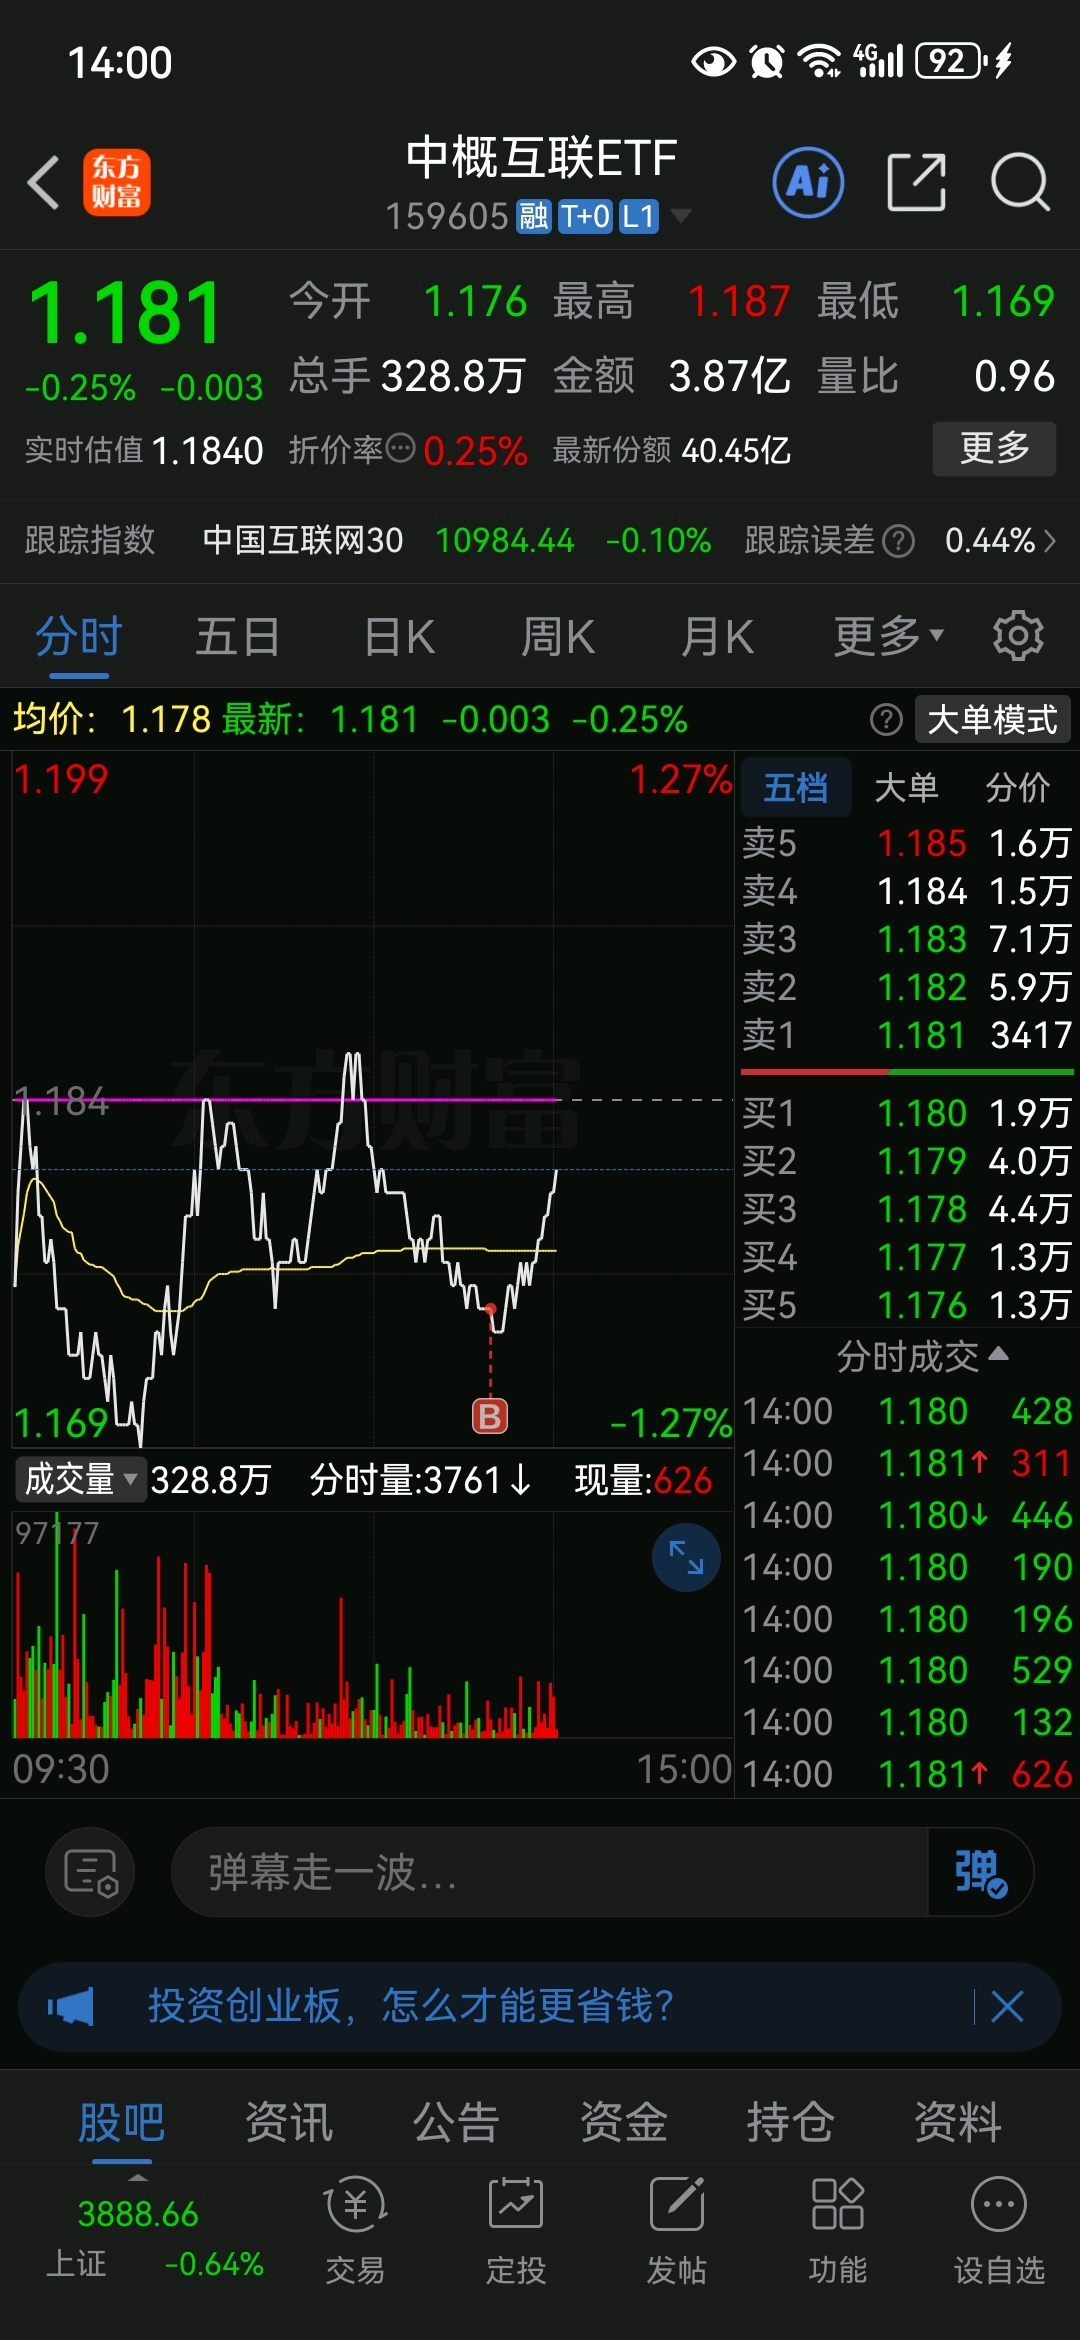The width and height of the screenshot is (1080, 2340).
Task: Tap the trade row with volume 626
Action: point(907,1774)
